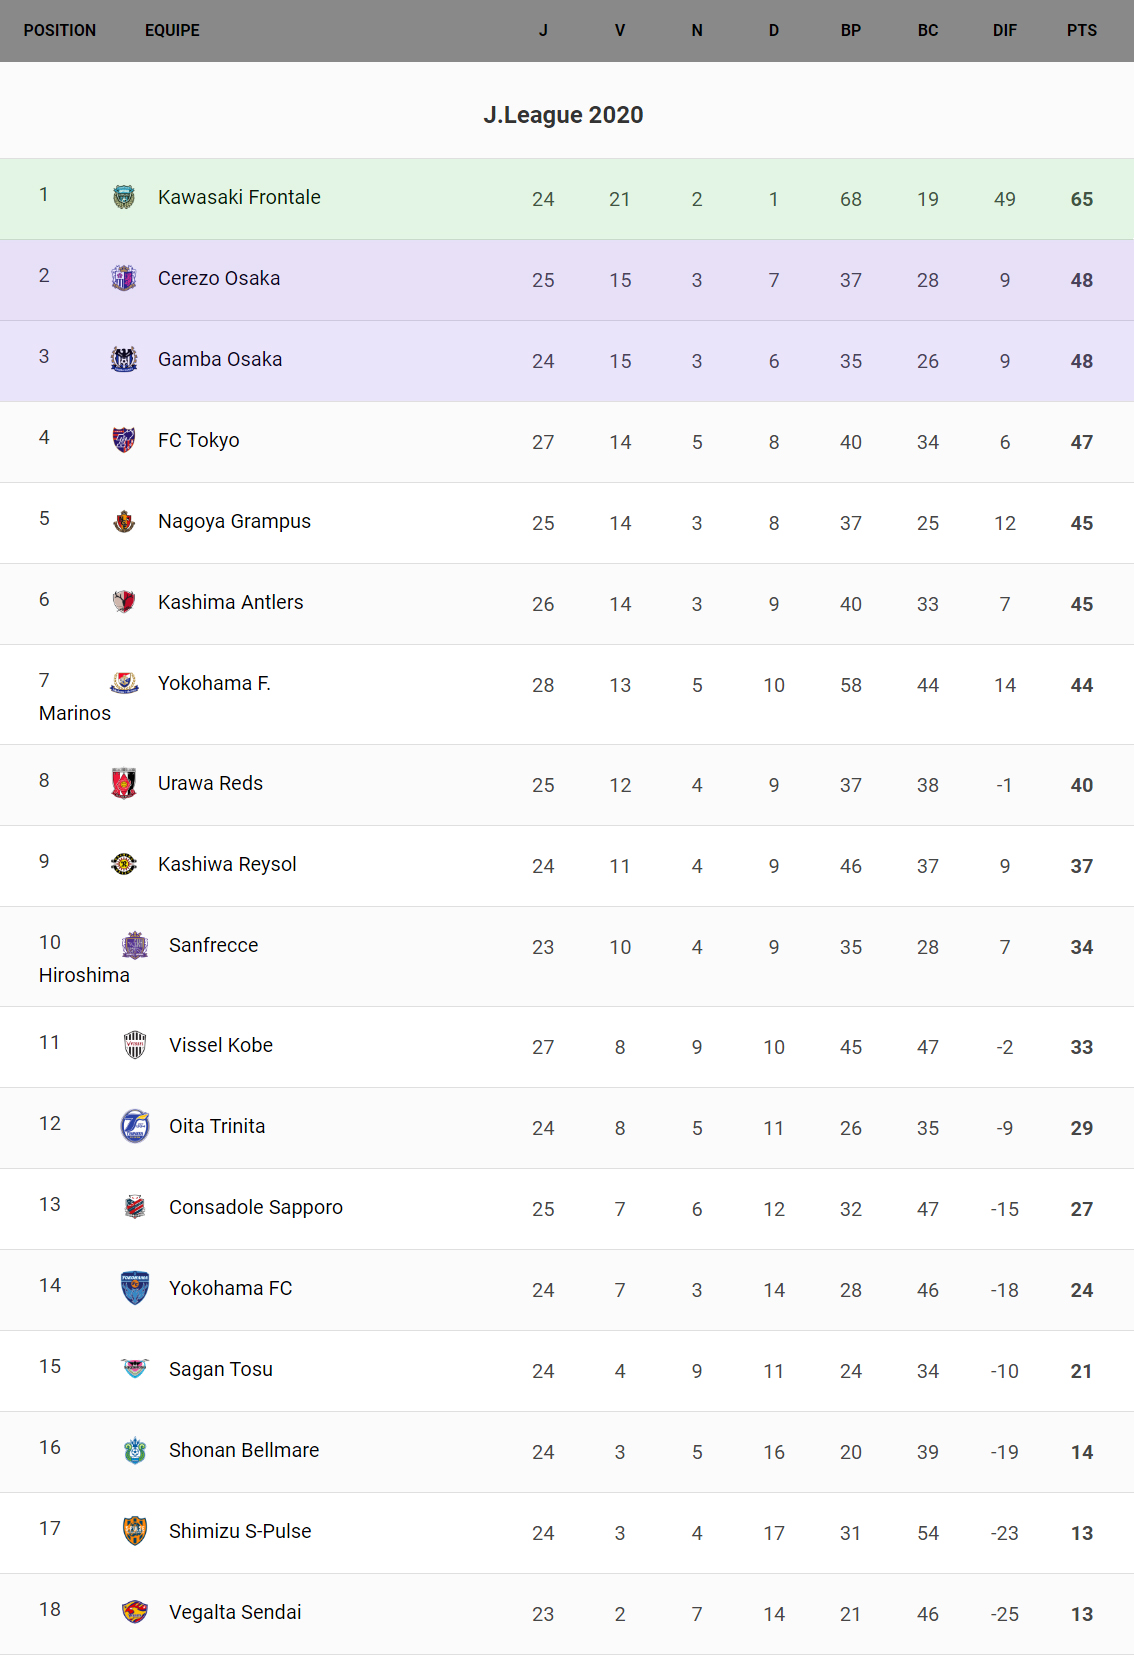Viewport: 1134px width, 1662px height.
Task: Click the Gamba Osaka team crest
Action: pyautogui.click(x=124, y=359)
